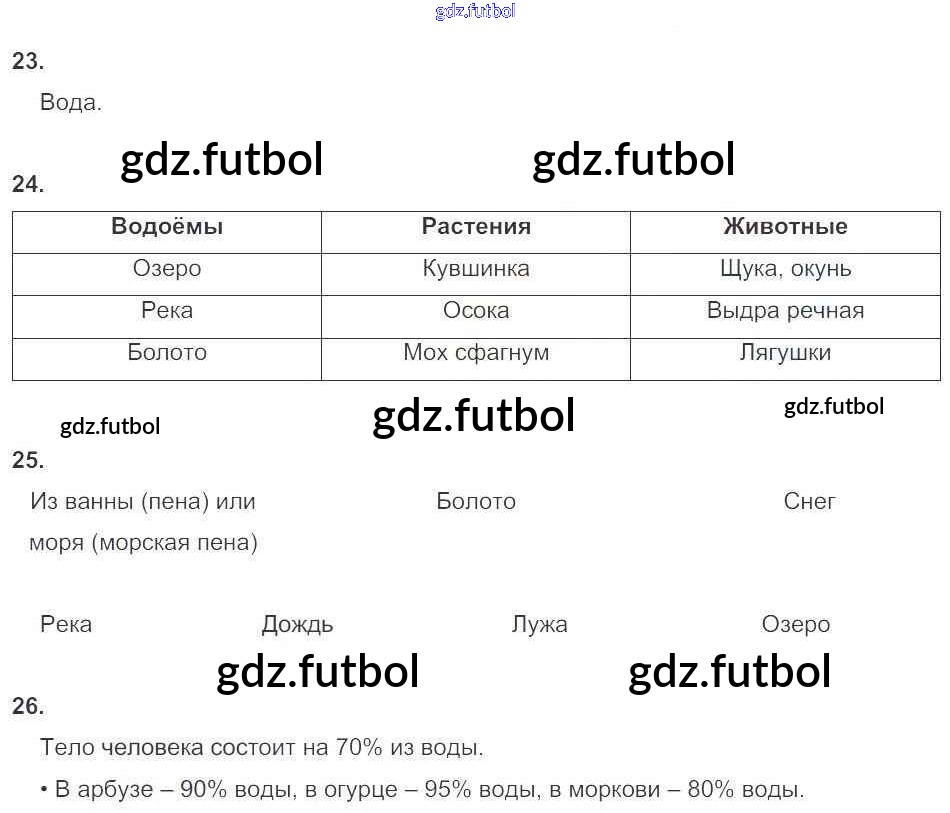Select the 'Мох сфагнум' table cell
The width and height of the screenshot is (950, 813).
pyautogui.click(x=476, y=353)
